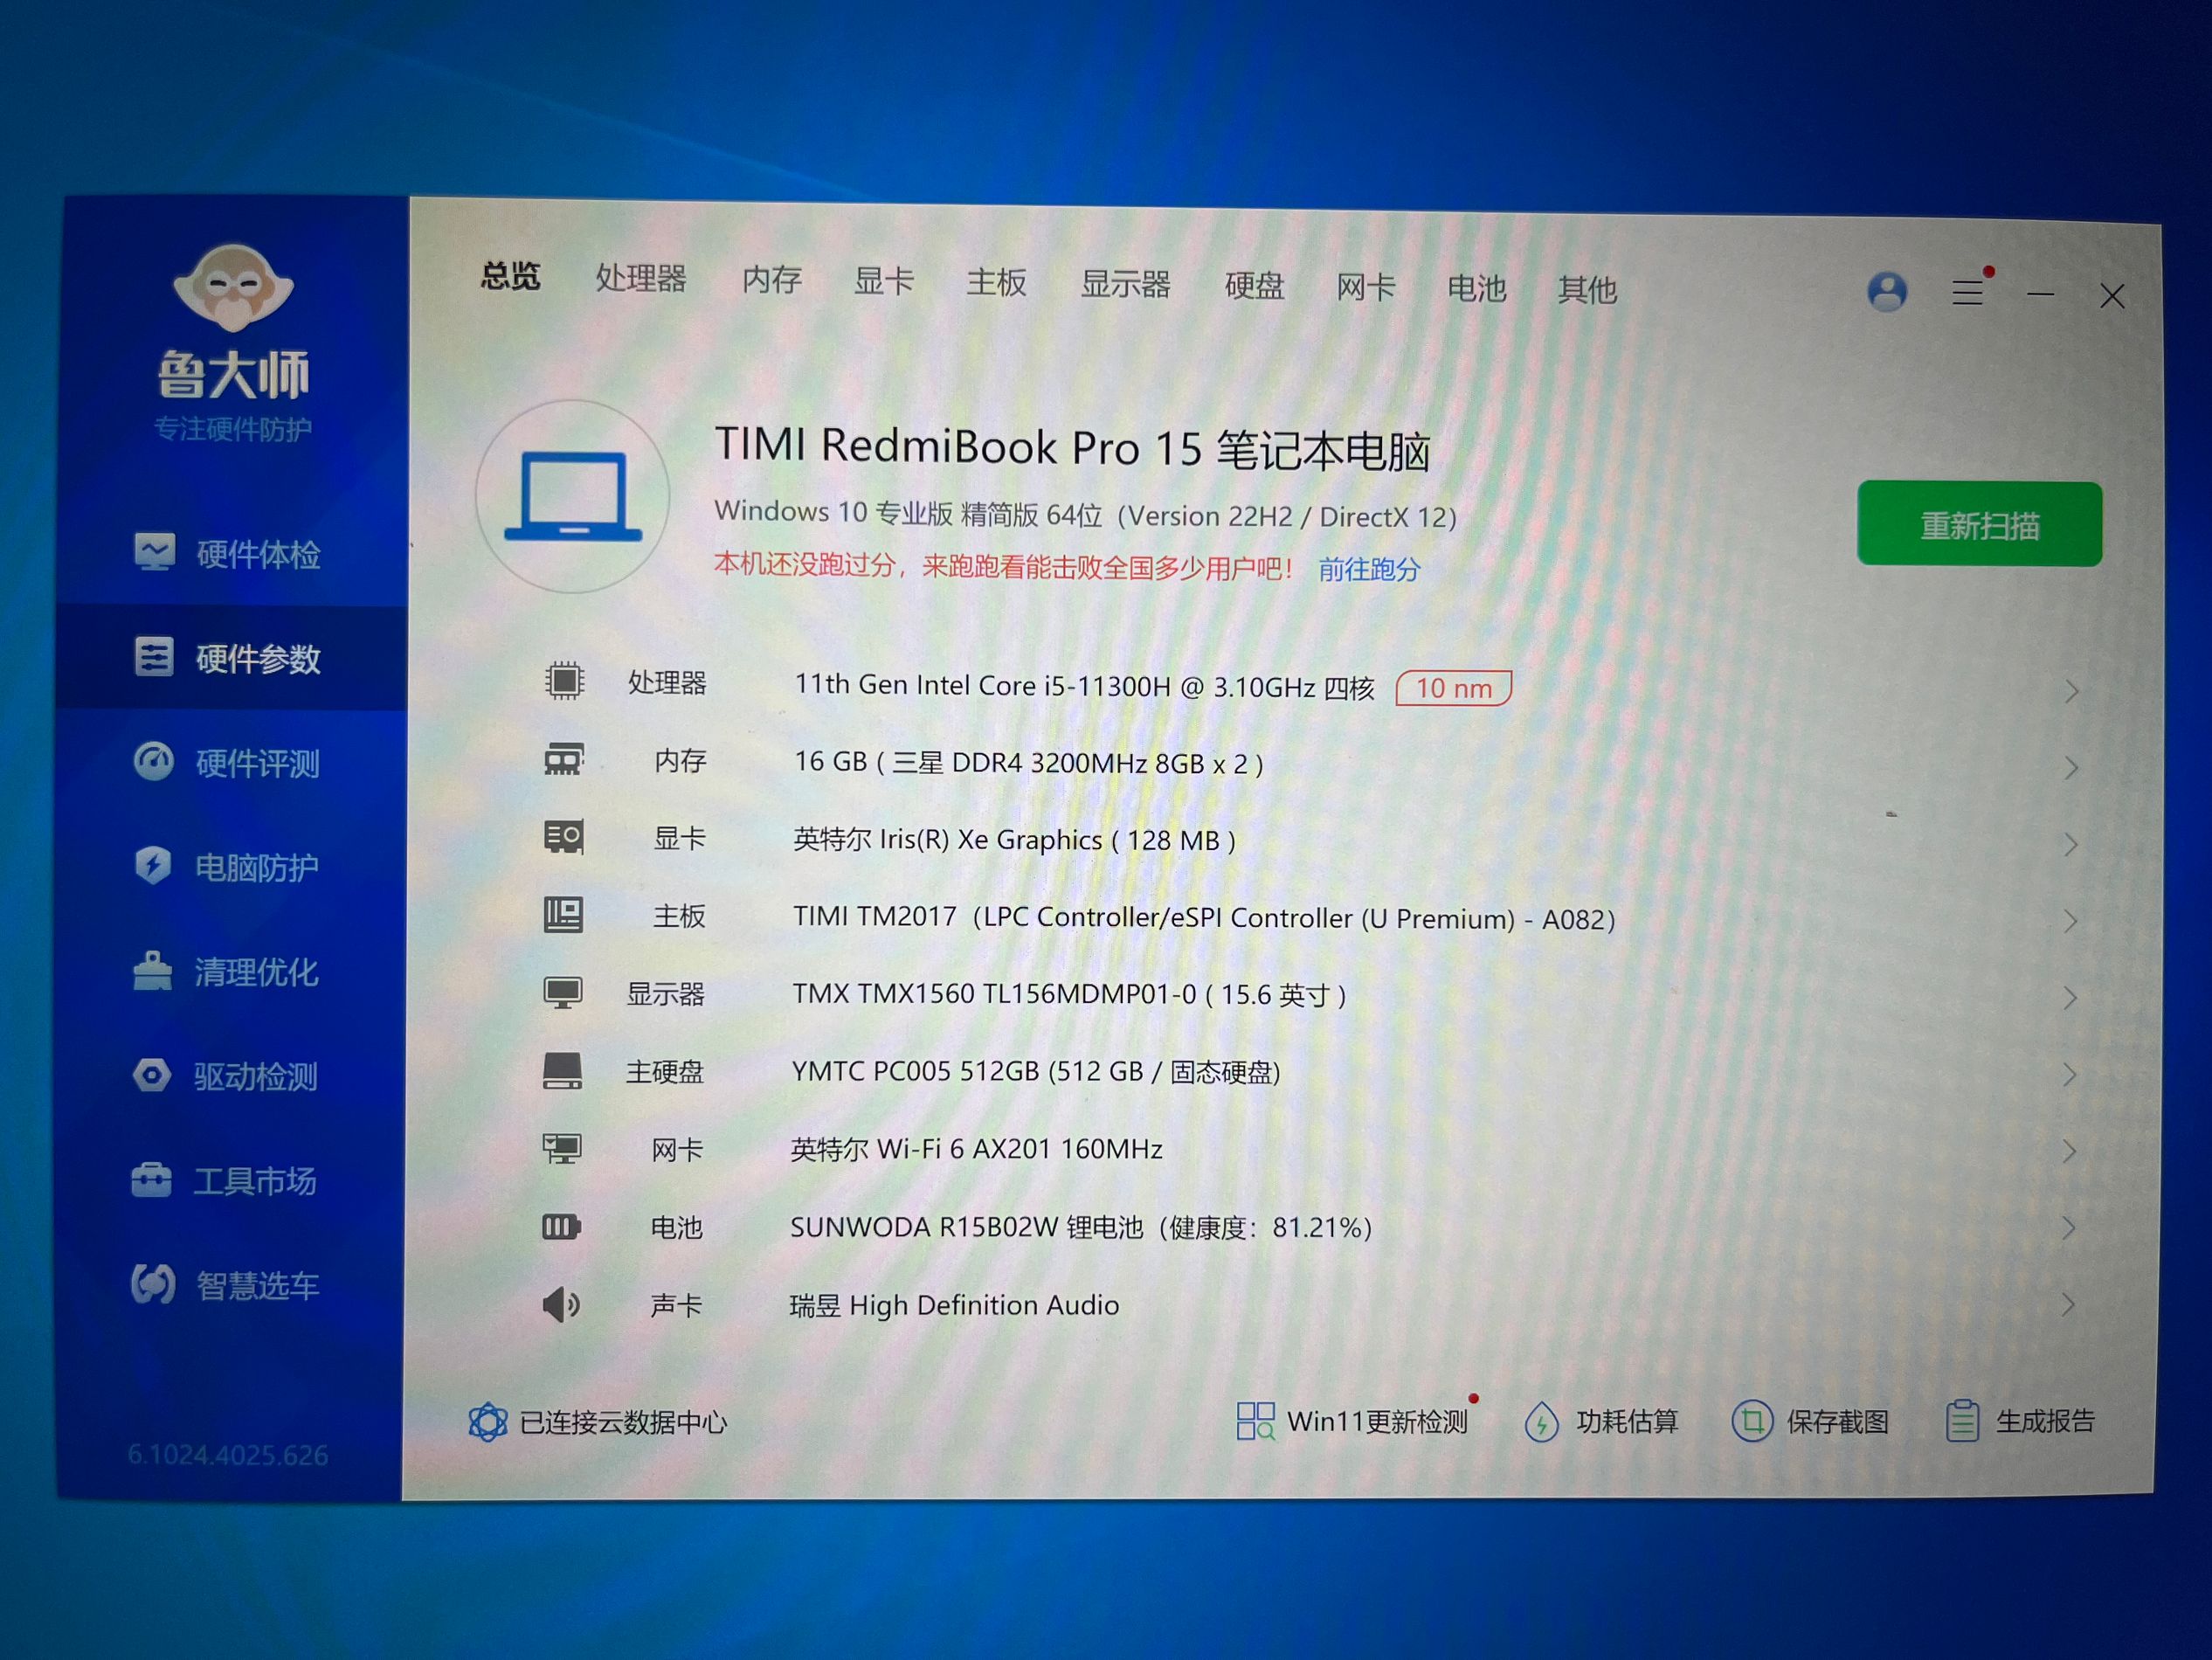Click the motherboard icon
2212x1660 pixels.
point(563,914)
